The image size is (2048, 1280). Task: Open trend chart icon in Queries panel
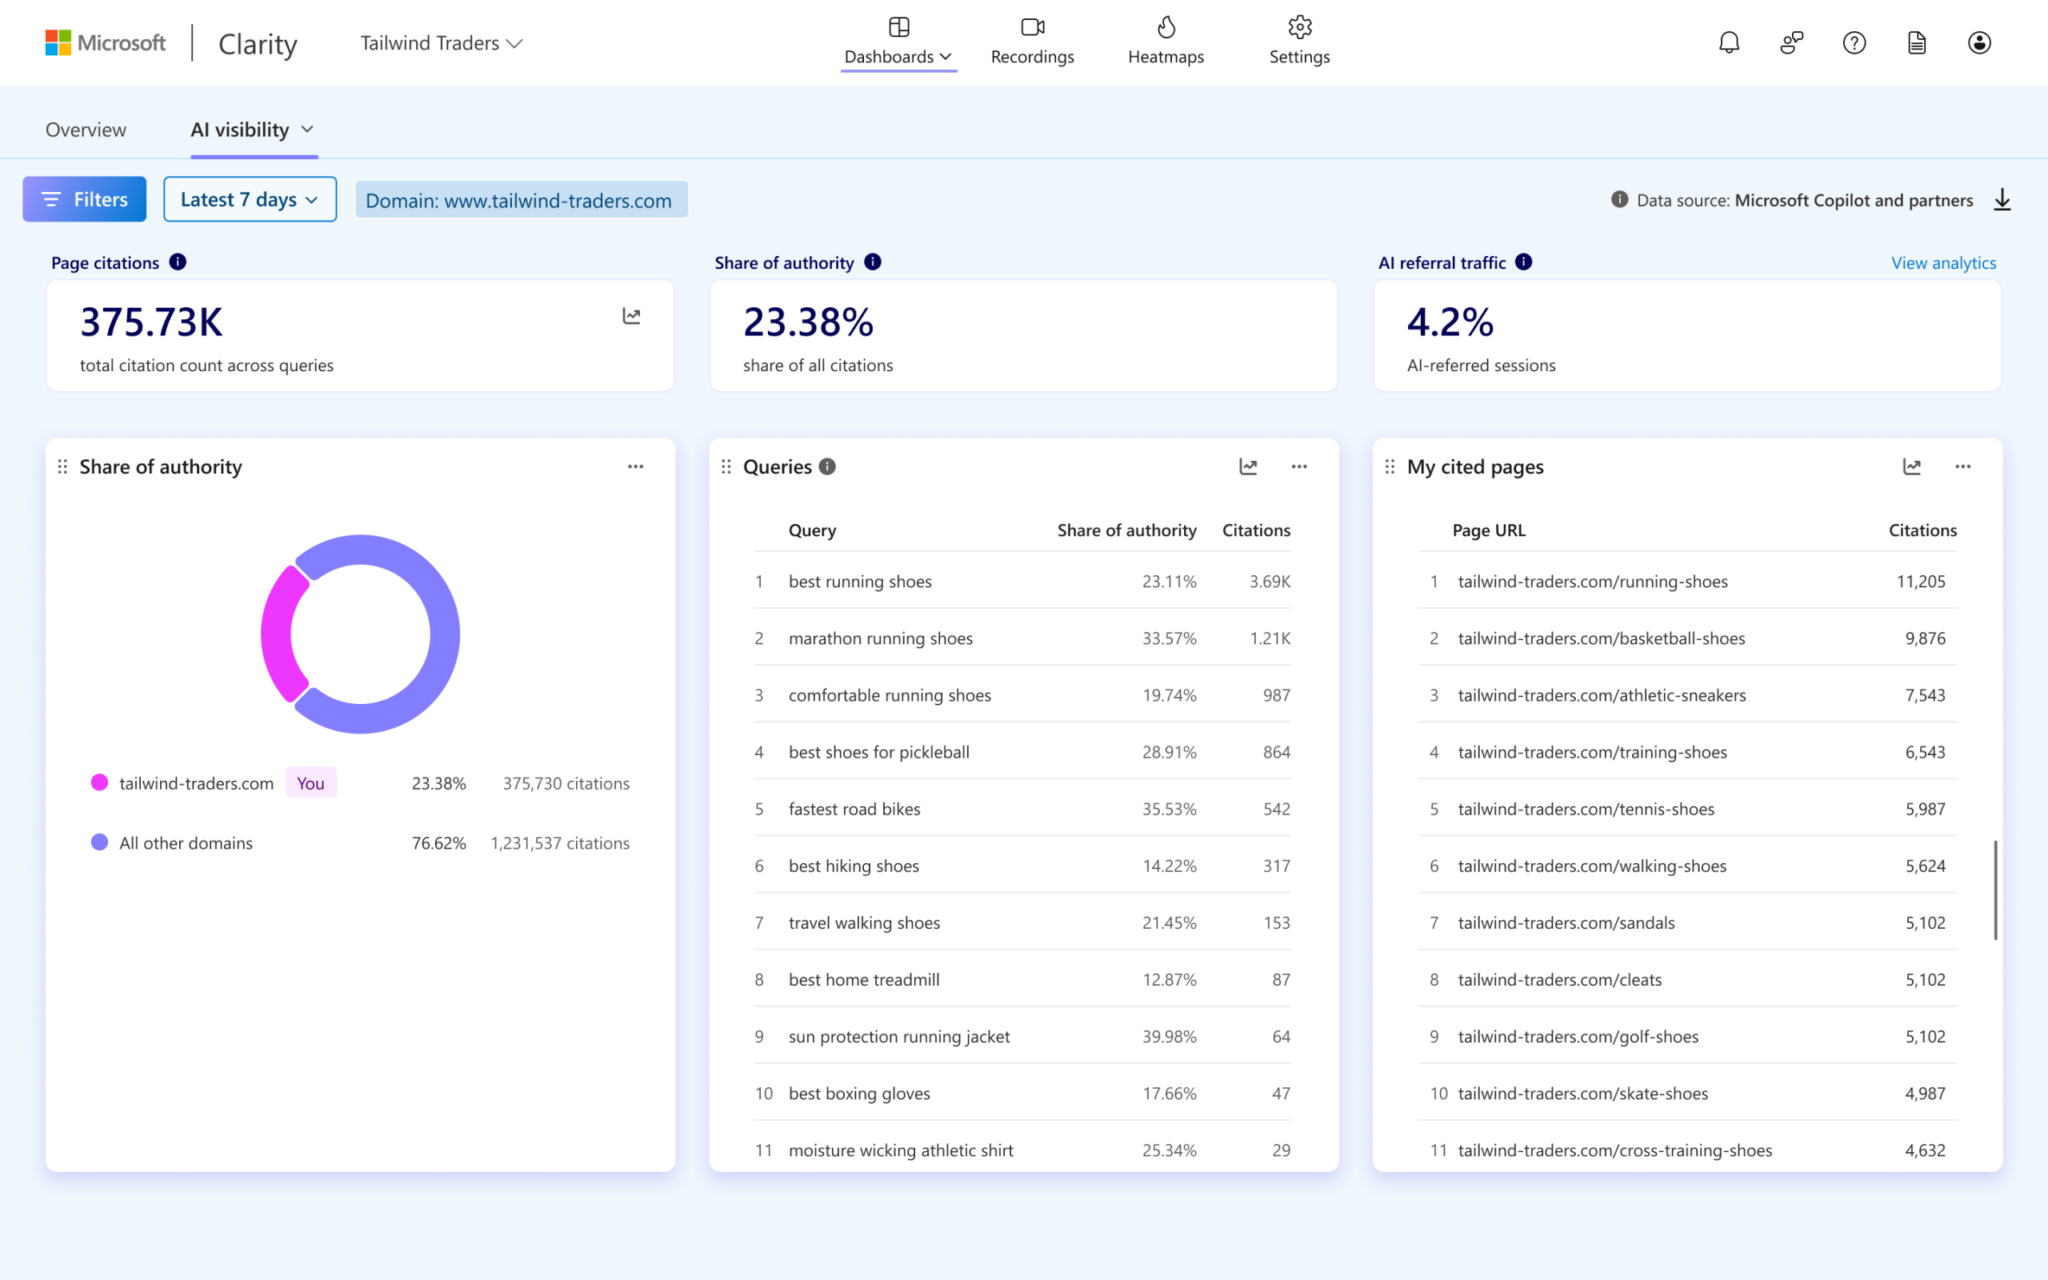[1248, 466]
